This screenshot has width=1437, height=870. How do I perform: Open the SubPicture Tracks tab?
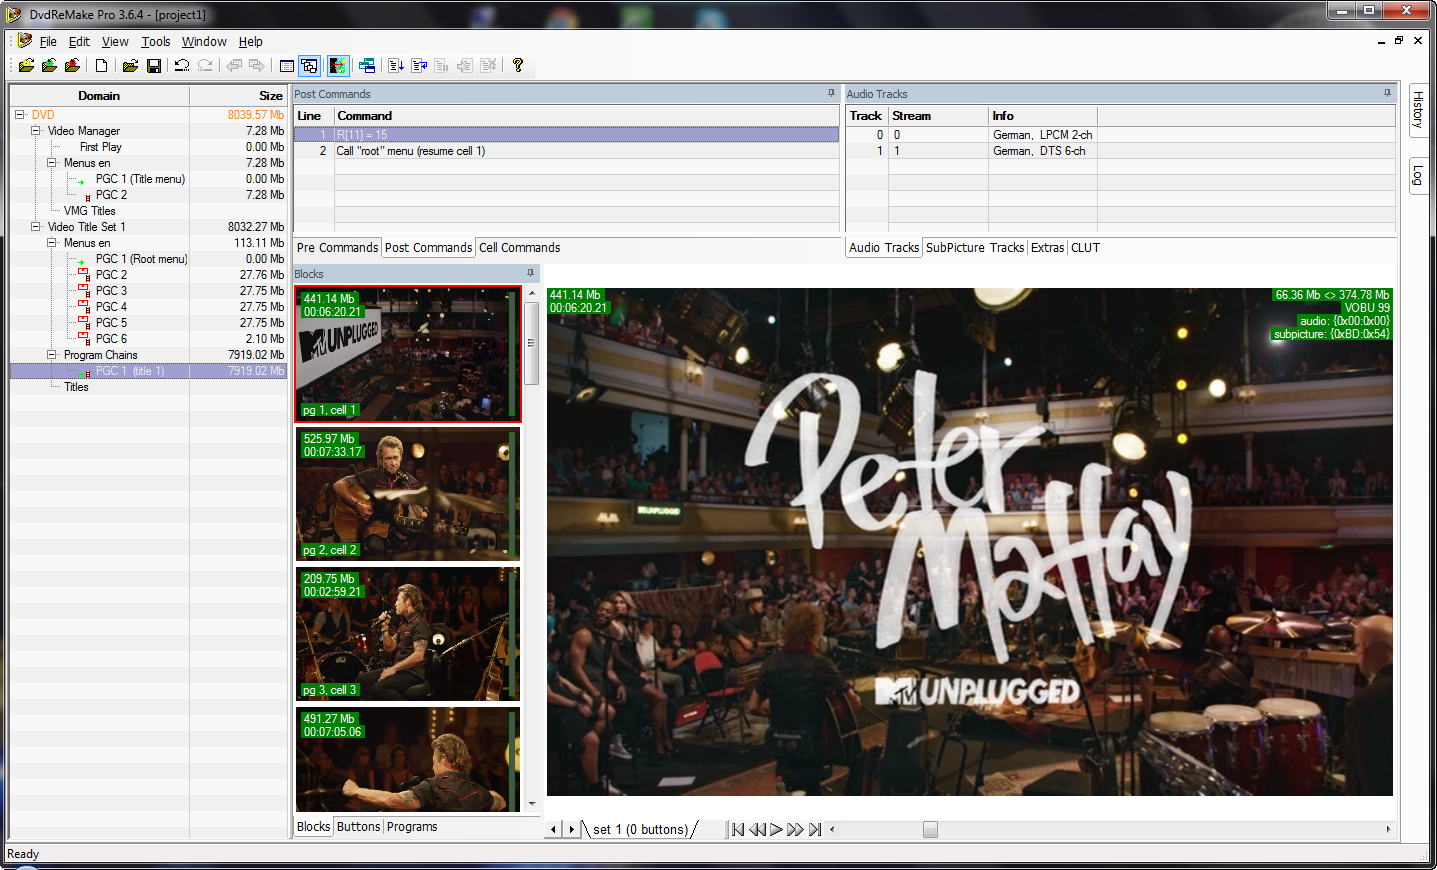coord(974,248)
